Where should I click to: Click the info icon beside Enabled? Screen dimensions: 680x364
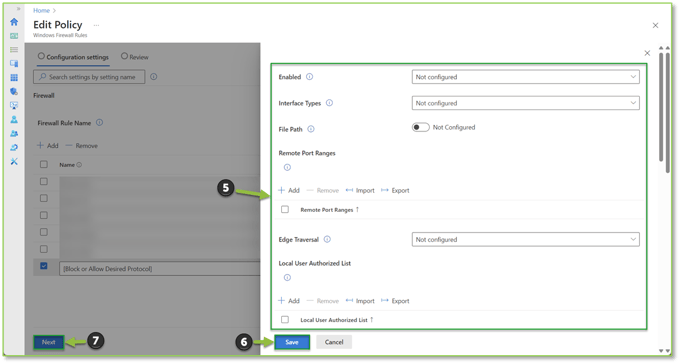point(310,77)
